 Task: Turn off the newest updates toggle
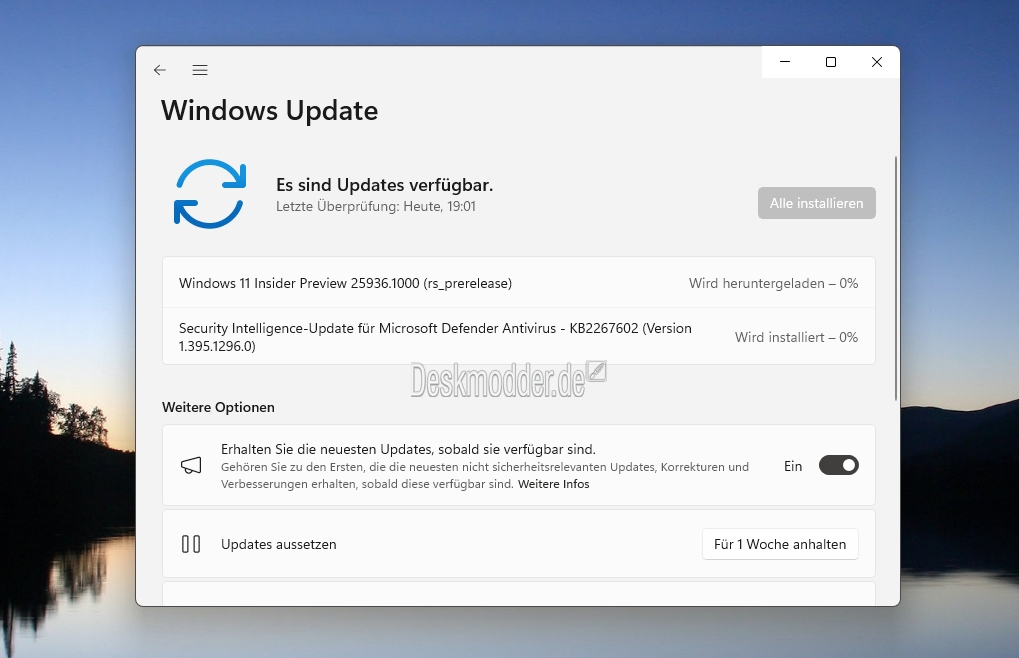click(x=838, y=465)
